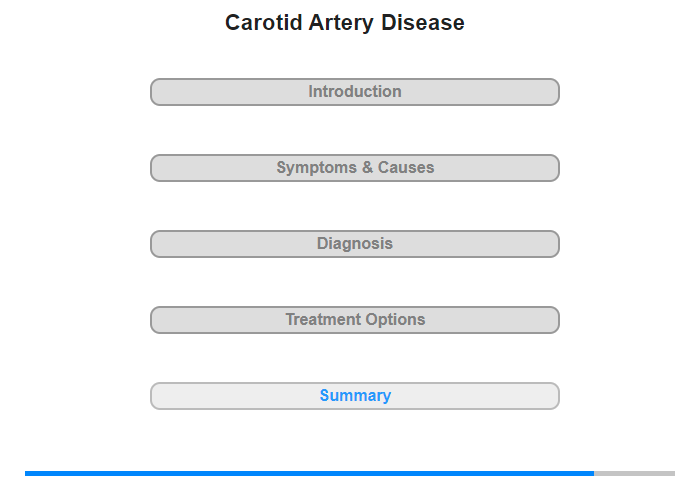Open the Symptoms & Causes section
This screenshot has height=480, width=700.
point(355,168)
